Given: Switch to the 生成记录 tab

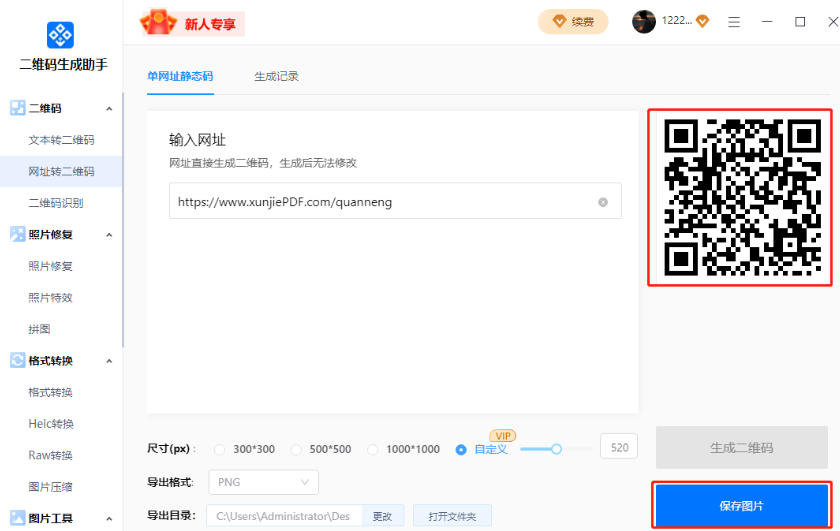Looking at the screenshot, I should pyautogui.click(x=276, y=76).
